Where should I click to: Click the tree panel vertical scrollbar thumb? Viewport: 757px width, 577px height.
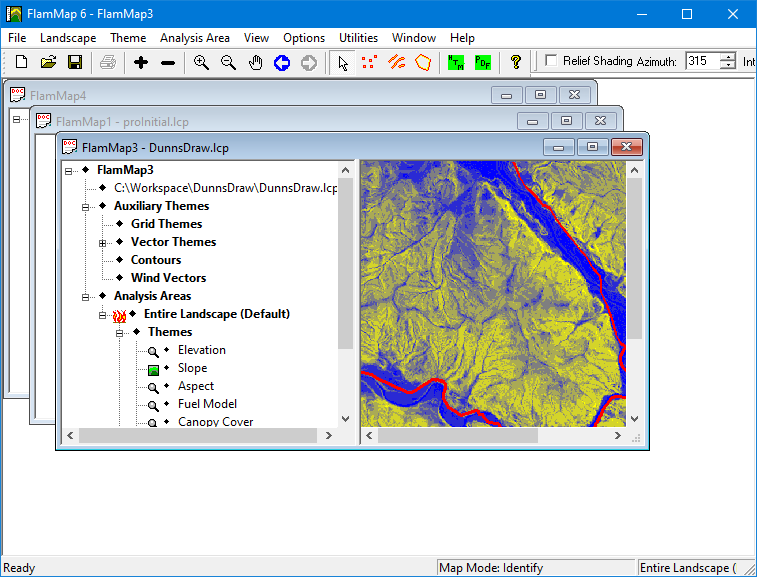click(345, 263)
